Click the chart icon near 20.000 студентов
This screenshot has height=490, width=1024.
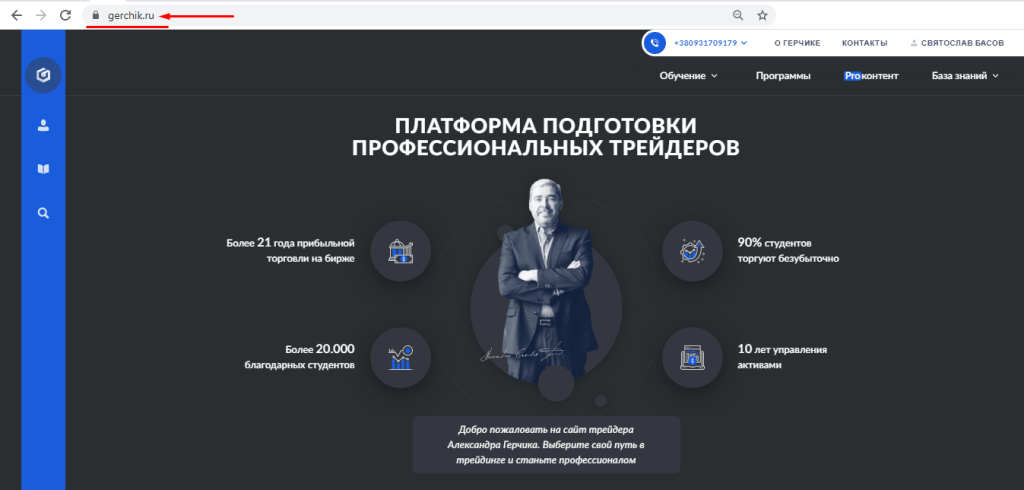(400, 357)
